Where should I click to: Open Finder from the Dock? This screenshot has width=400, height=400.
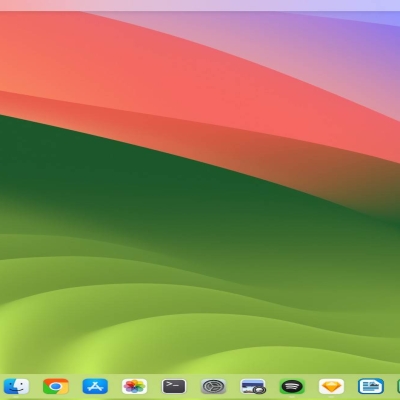(16, 387)
